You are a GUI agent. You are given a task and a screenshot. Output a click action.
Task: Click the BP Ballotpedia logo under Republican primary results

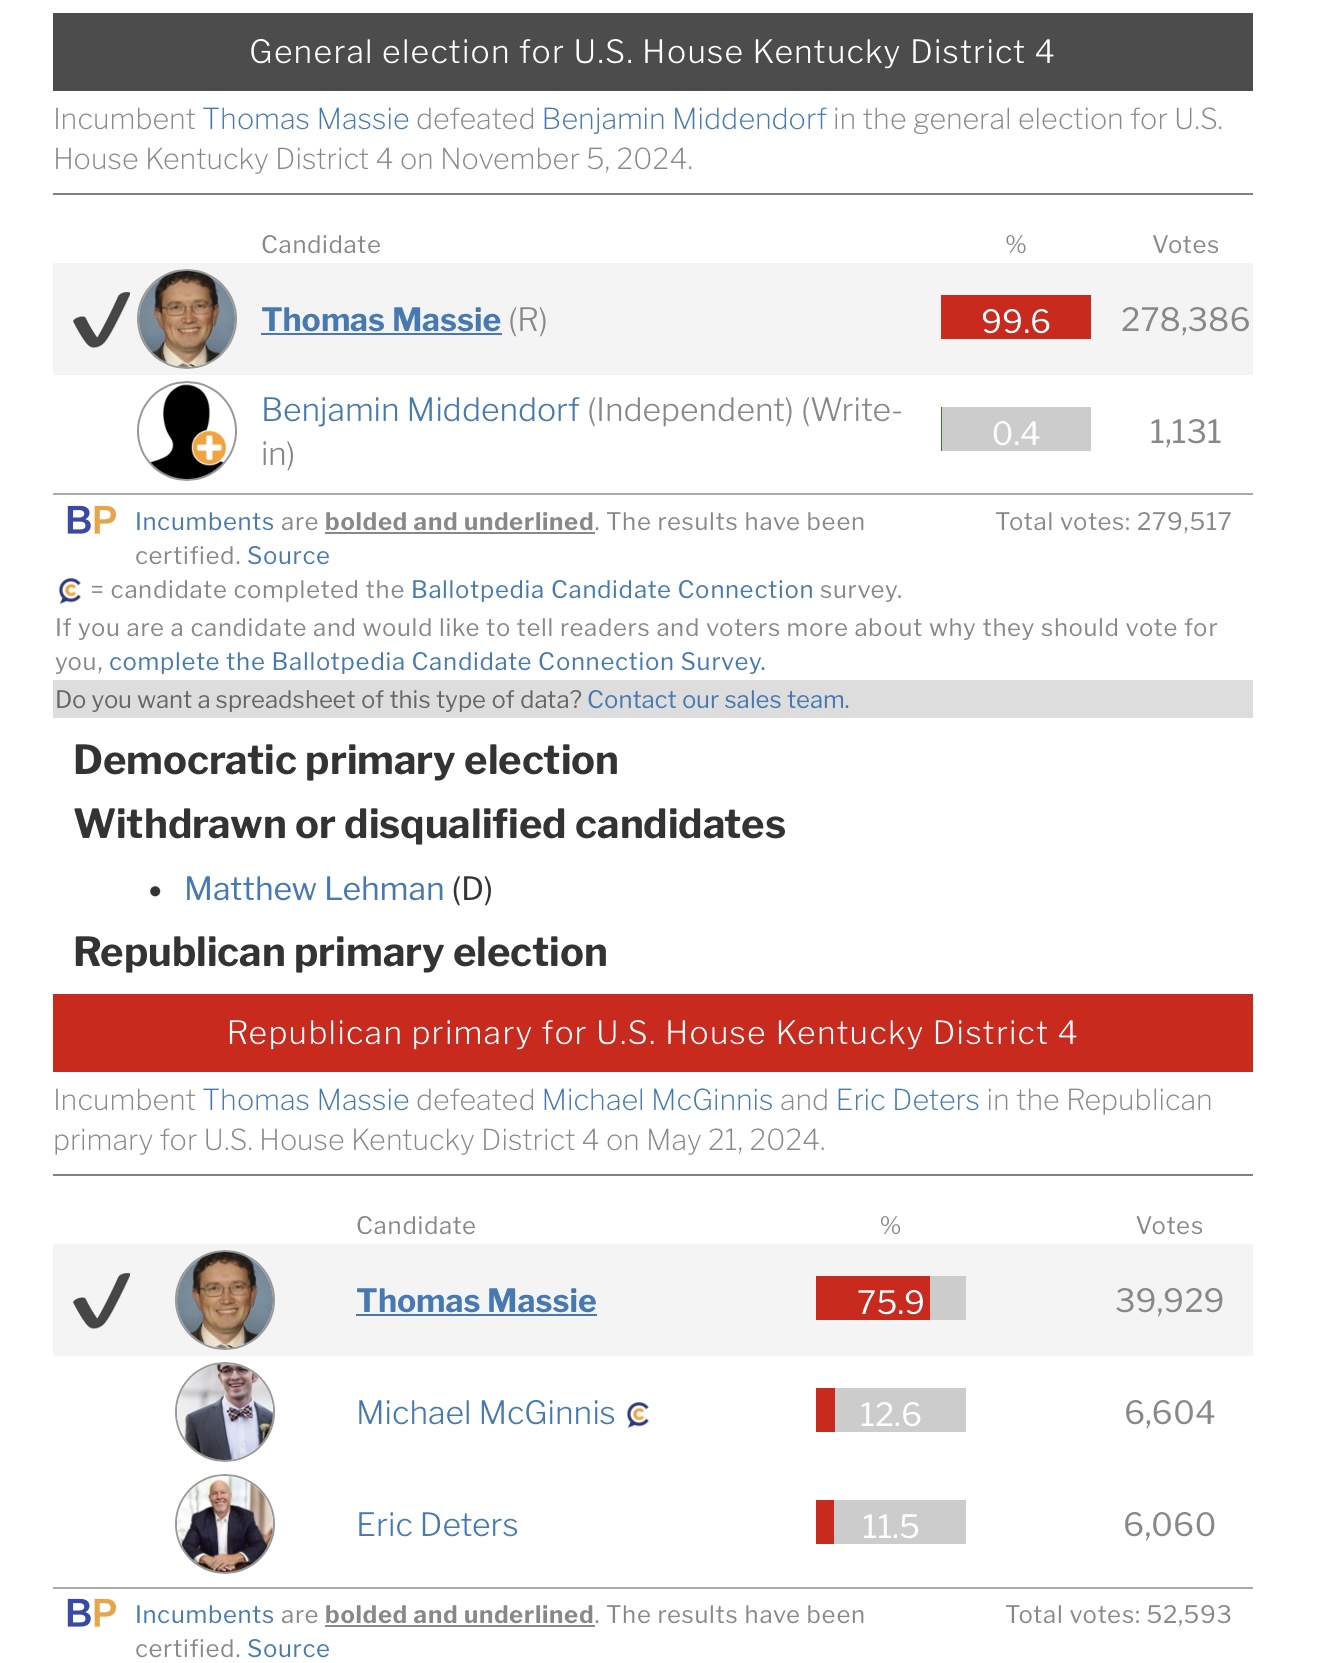(x=91, y=1614)
